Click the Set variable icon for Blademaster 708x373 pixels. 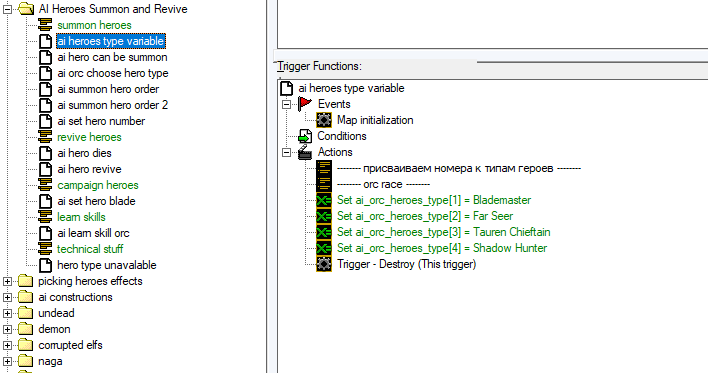324,200
